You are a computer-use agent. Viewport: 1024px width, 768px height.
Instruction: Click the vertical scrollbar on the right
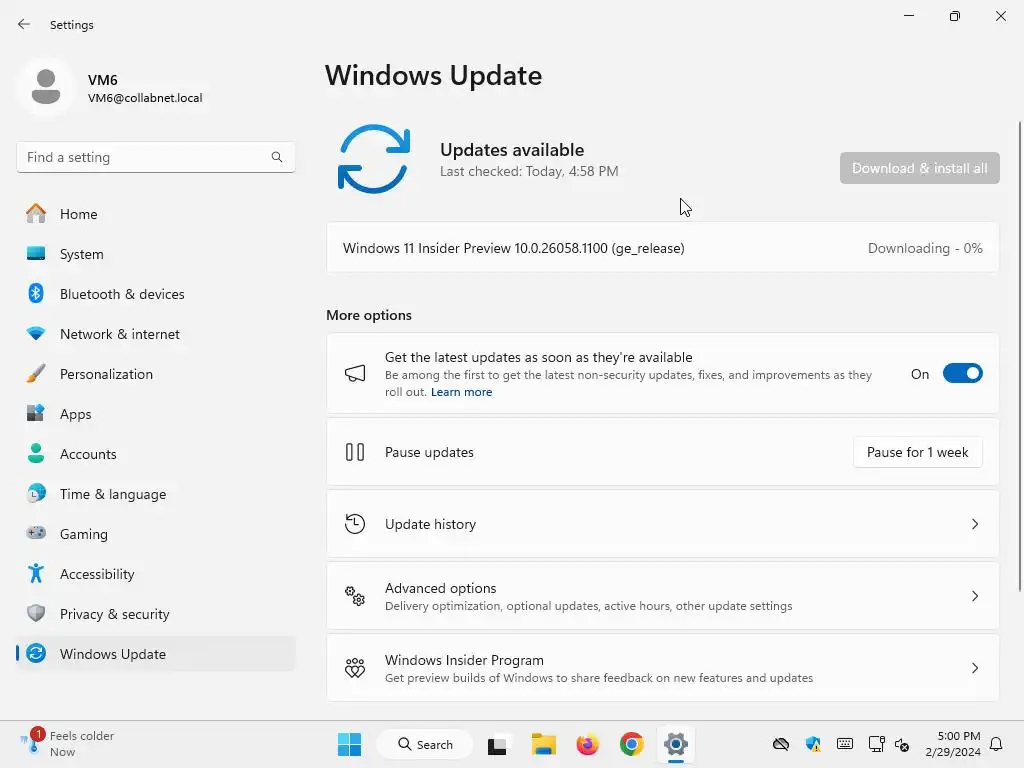pyautogui.click(x=1019, y=356)
